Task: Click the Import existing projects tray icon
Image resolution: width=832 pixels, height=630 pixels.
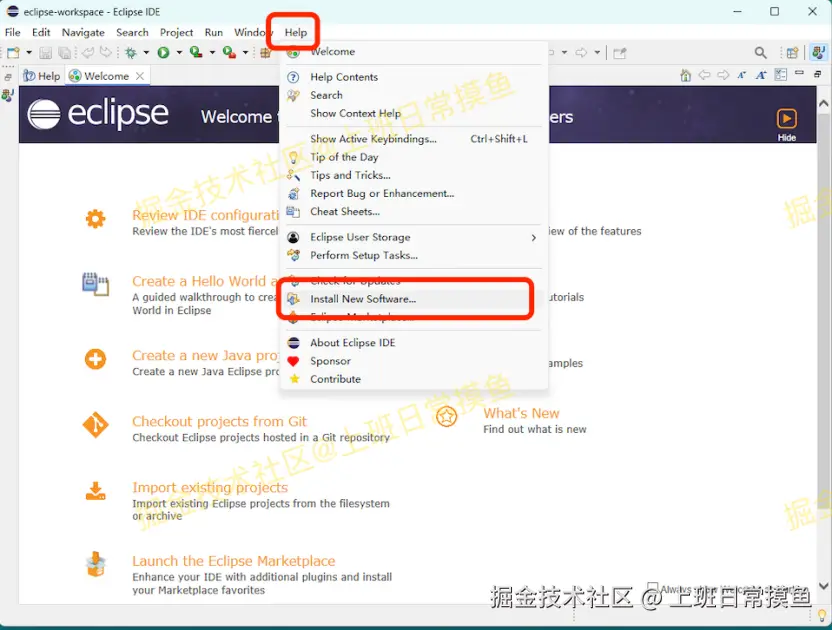Action: coord(96,491)
